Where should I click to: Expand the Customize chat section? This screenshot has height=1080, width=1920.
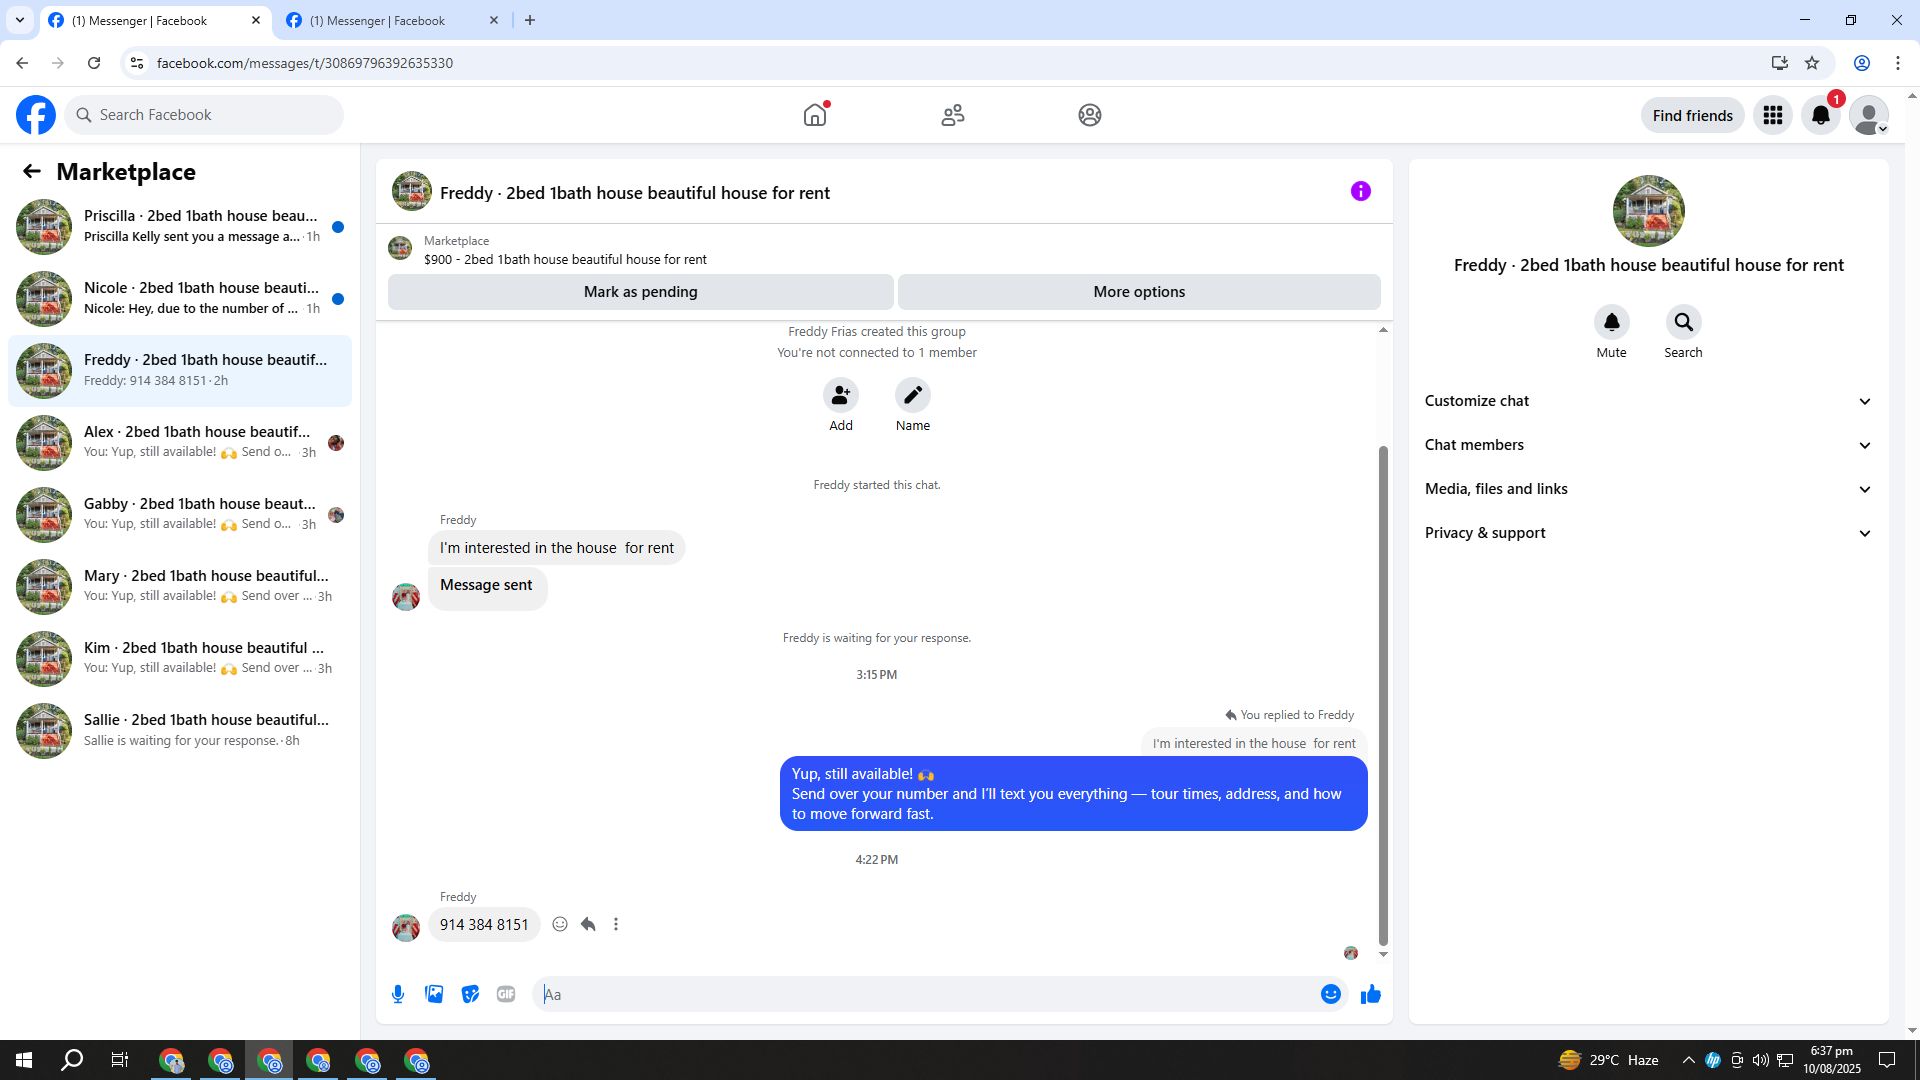point(1647,401)
